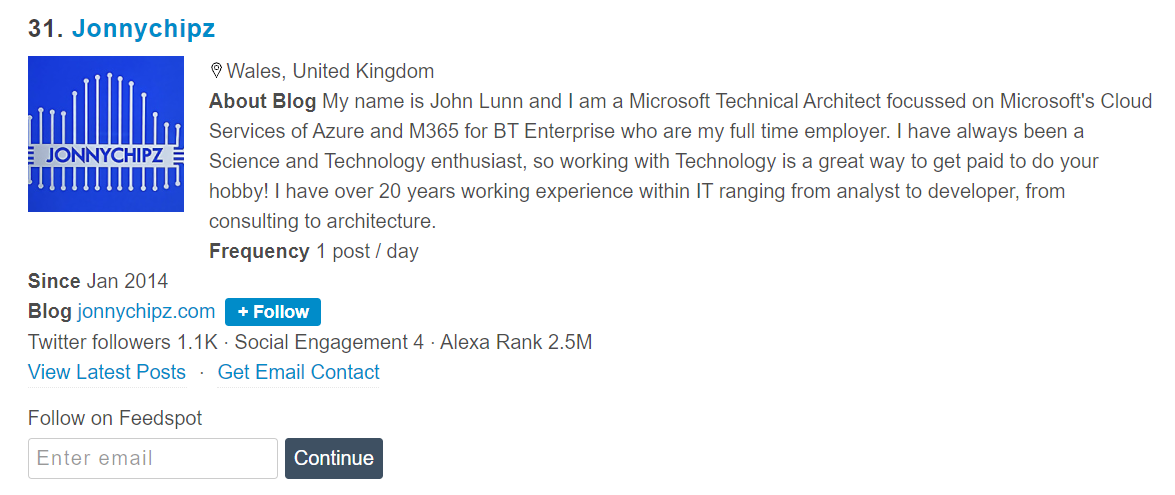The height and width of the screenshot is (495, 1175).
Task: Click the Twitter followers 1.1K stat
Action: point(122,342)
